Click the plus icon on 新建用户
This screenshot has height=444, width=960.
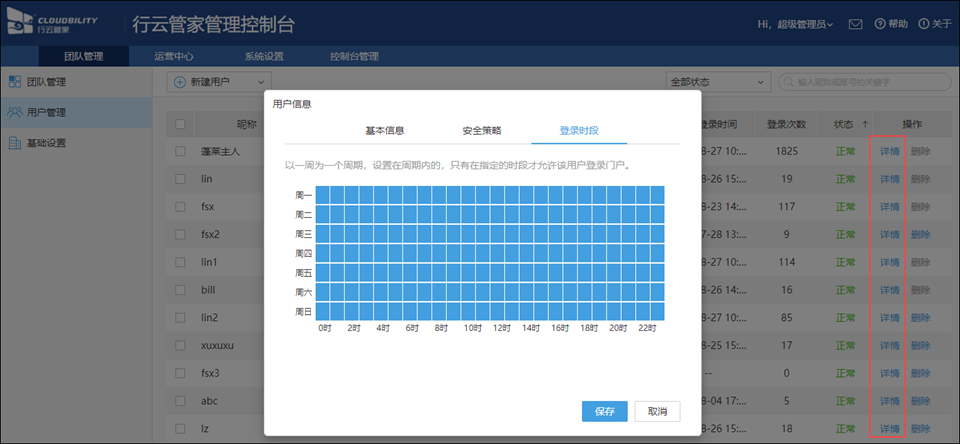click(180, 81)
